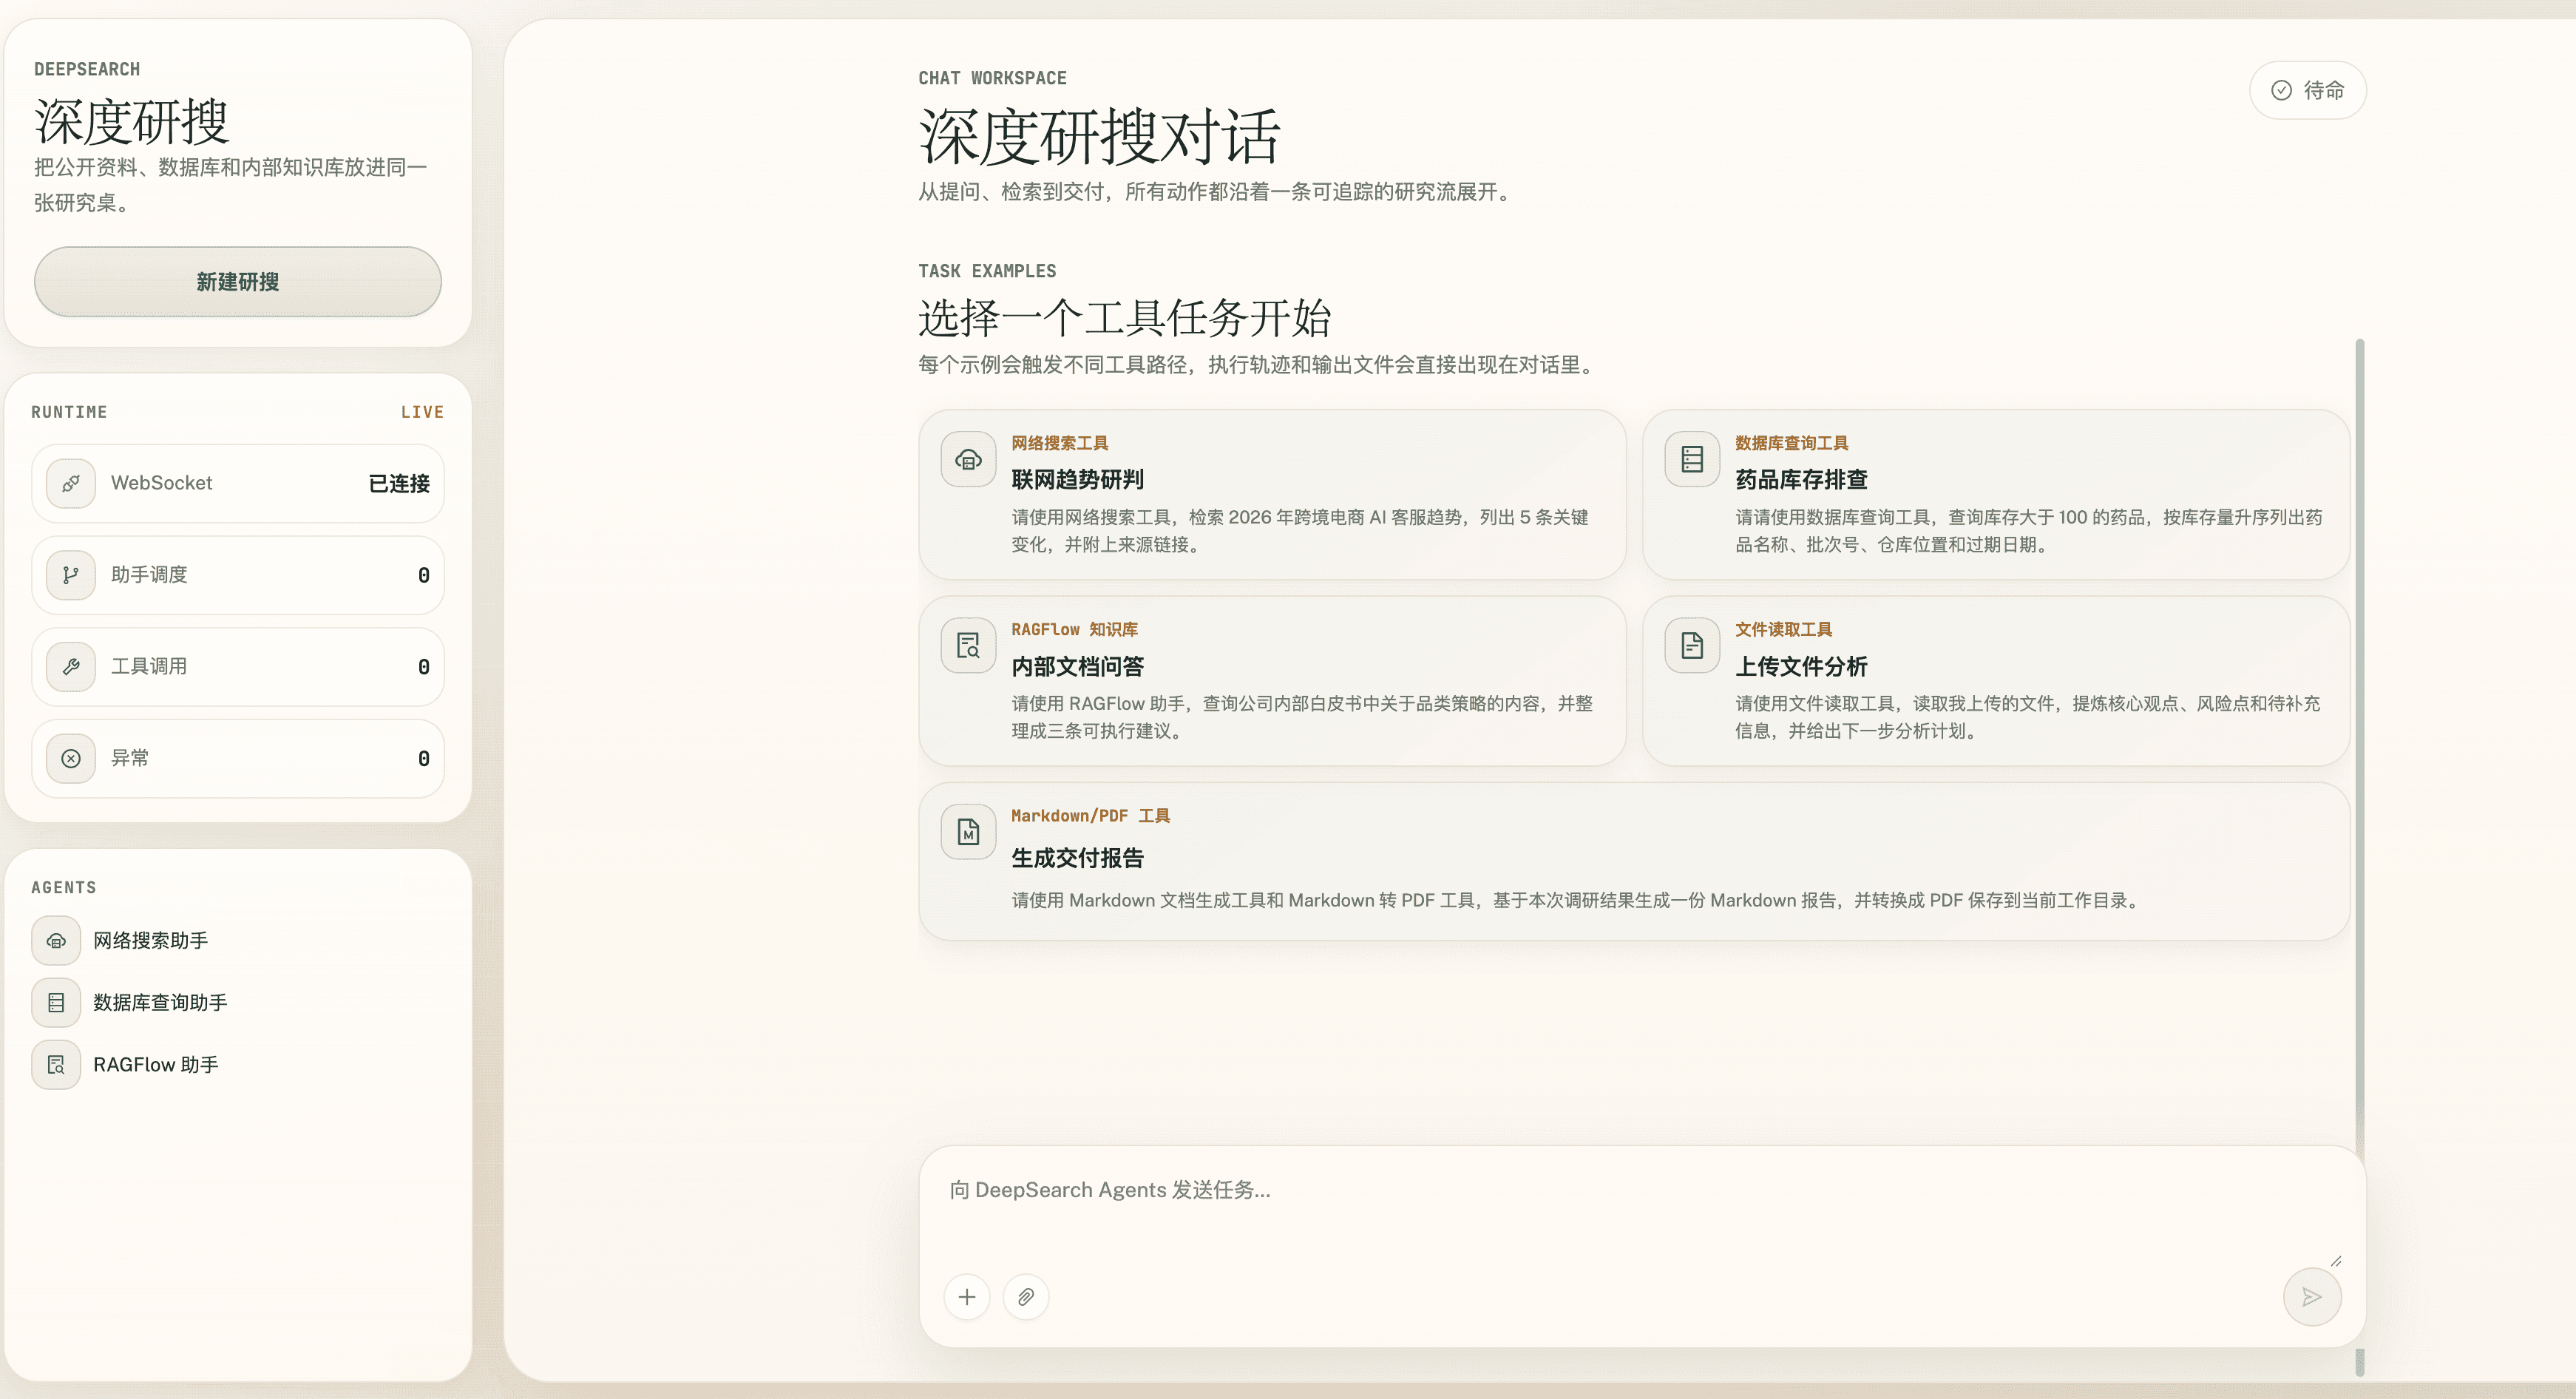
Task: Click the 已连接 WebSocket status text
Action: 399,484
